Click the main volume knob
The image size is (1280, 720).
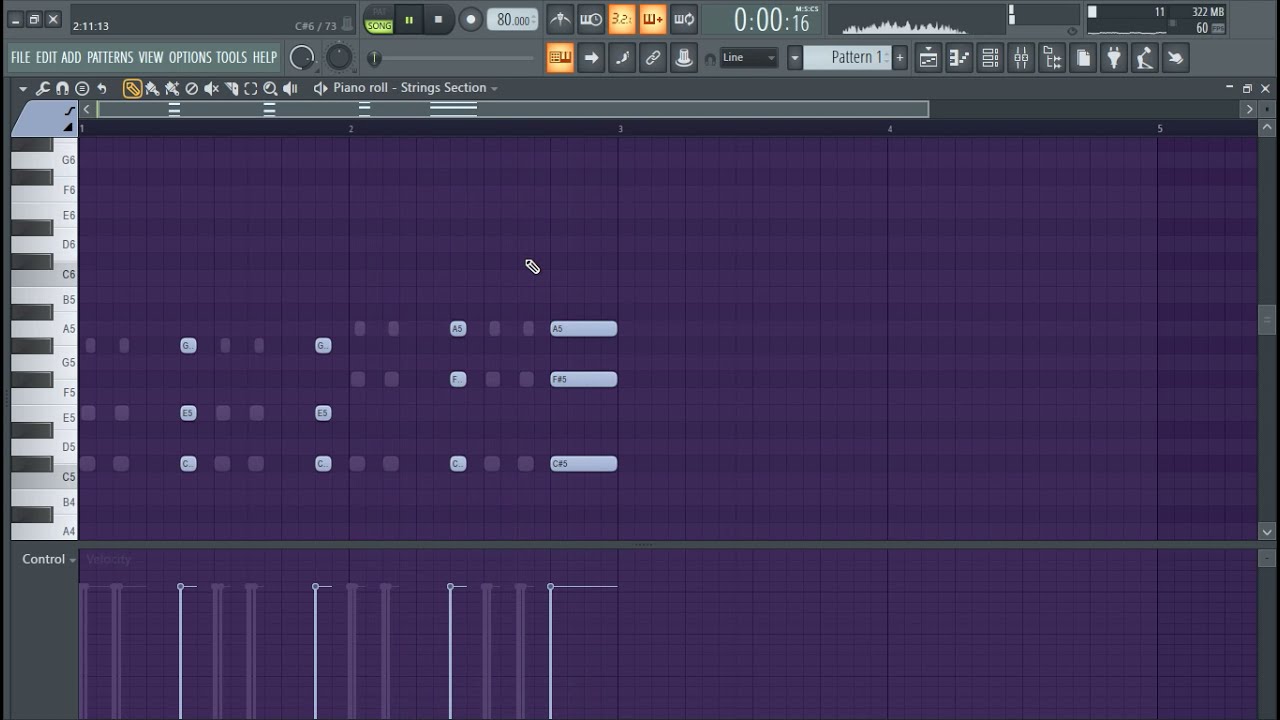302,58
